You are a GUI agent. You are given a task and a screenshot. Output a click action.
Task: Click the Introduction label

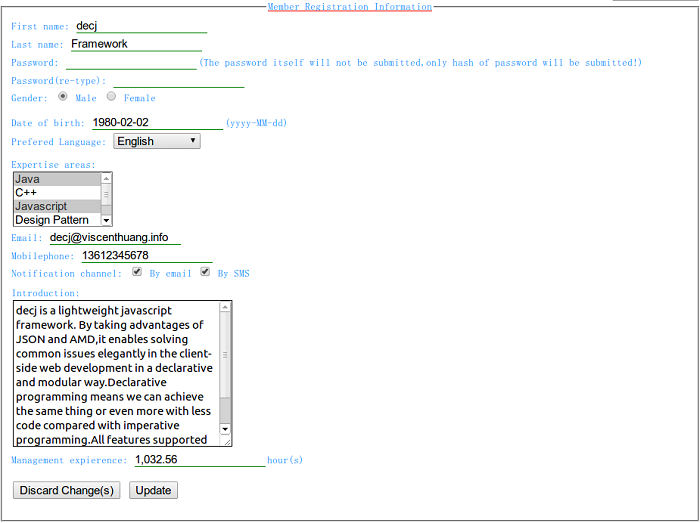tap(46, 293)
